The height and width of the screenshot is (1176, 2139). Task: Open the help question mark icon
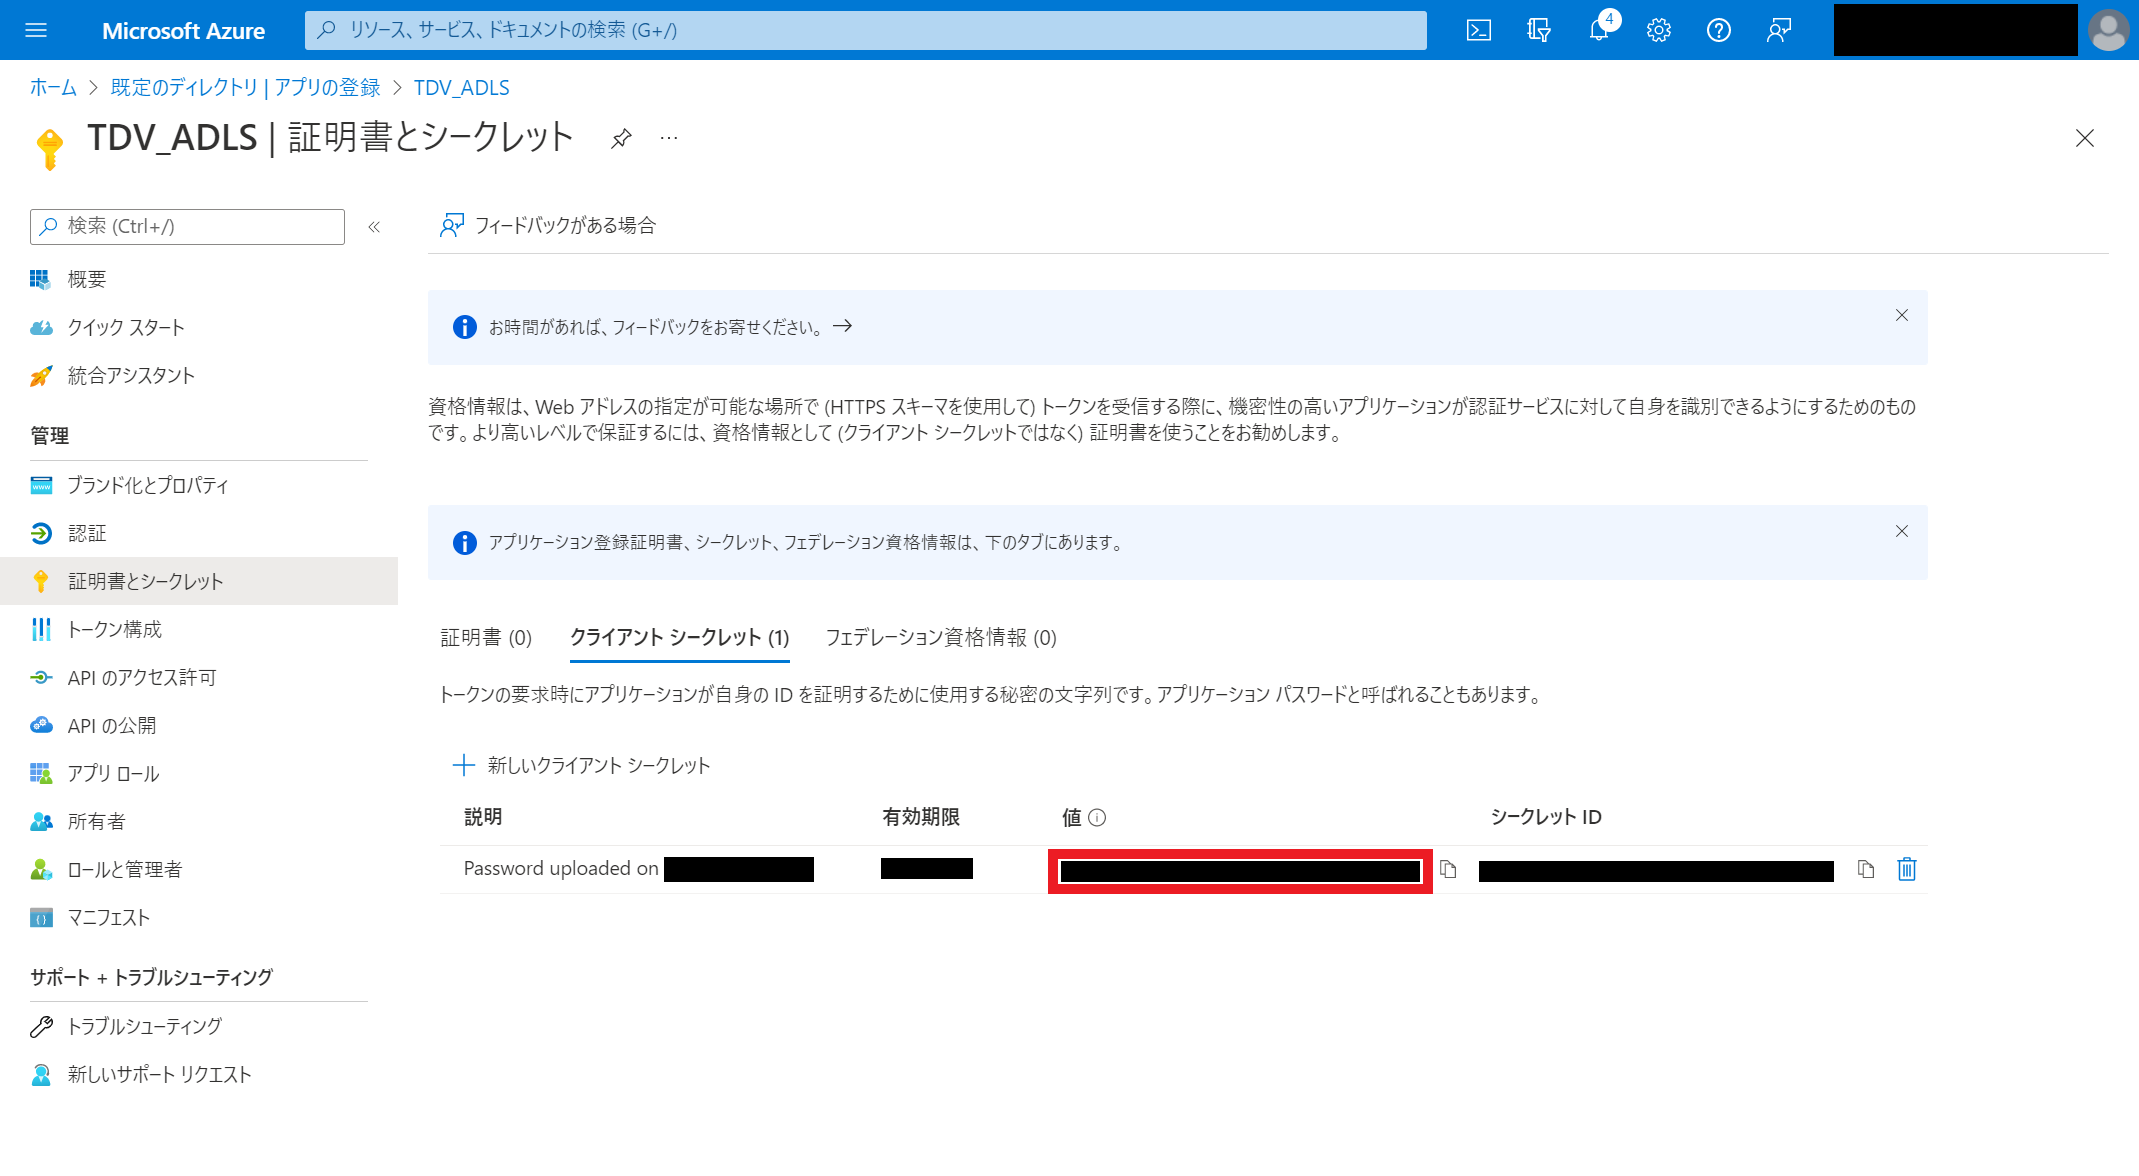(x=1719, y=30)
